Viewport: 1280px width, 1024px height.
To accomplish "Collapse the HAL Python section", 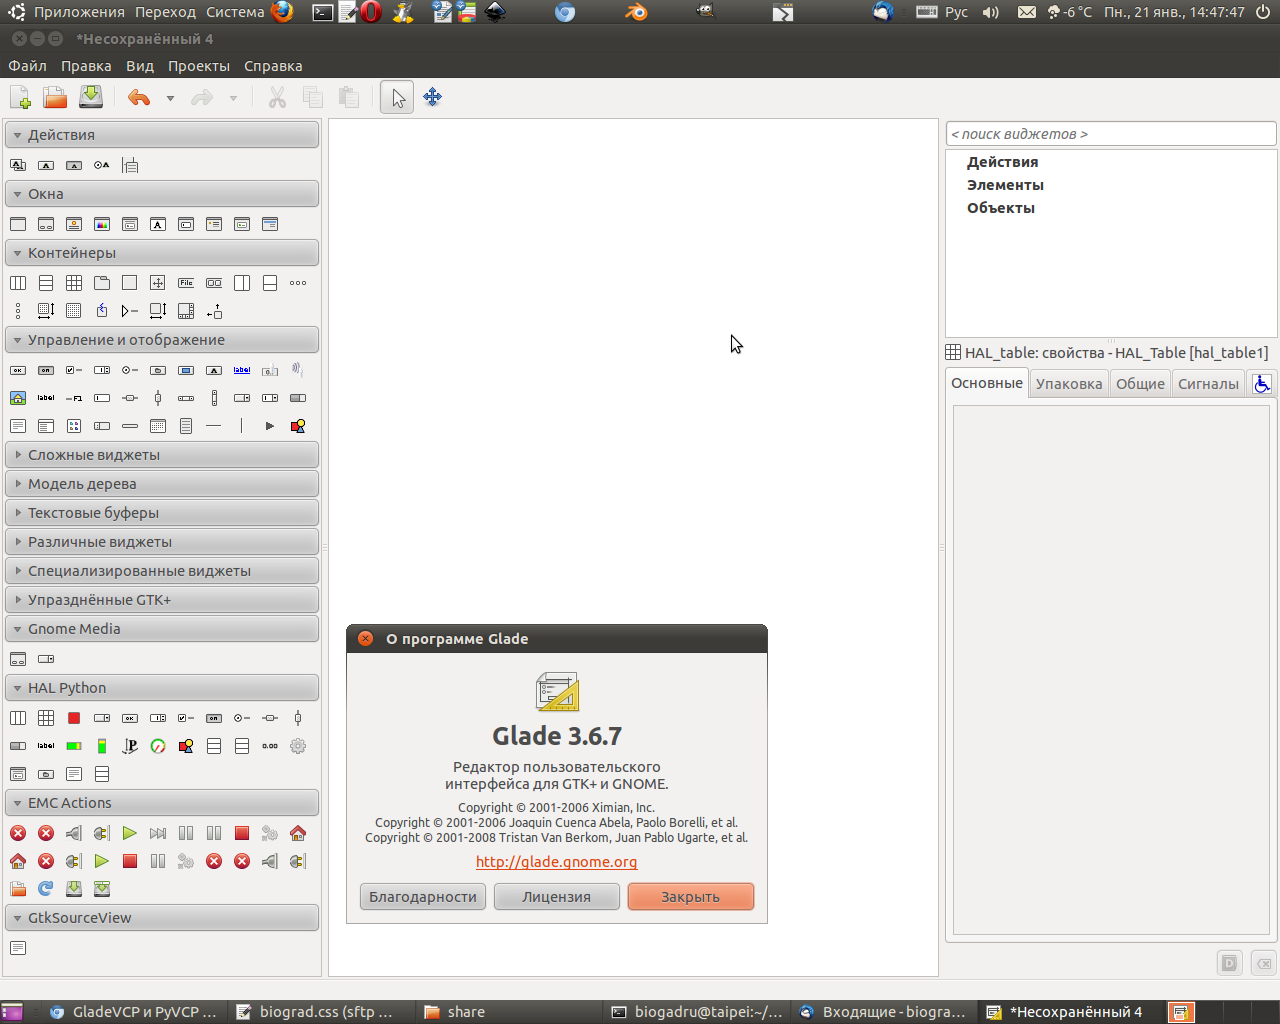I will click(x=162, y=688).
